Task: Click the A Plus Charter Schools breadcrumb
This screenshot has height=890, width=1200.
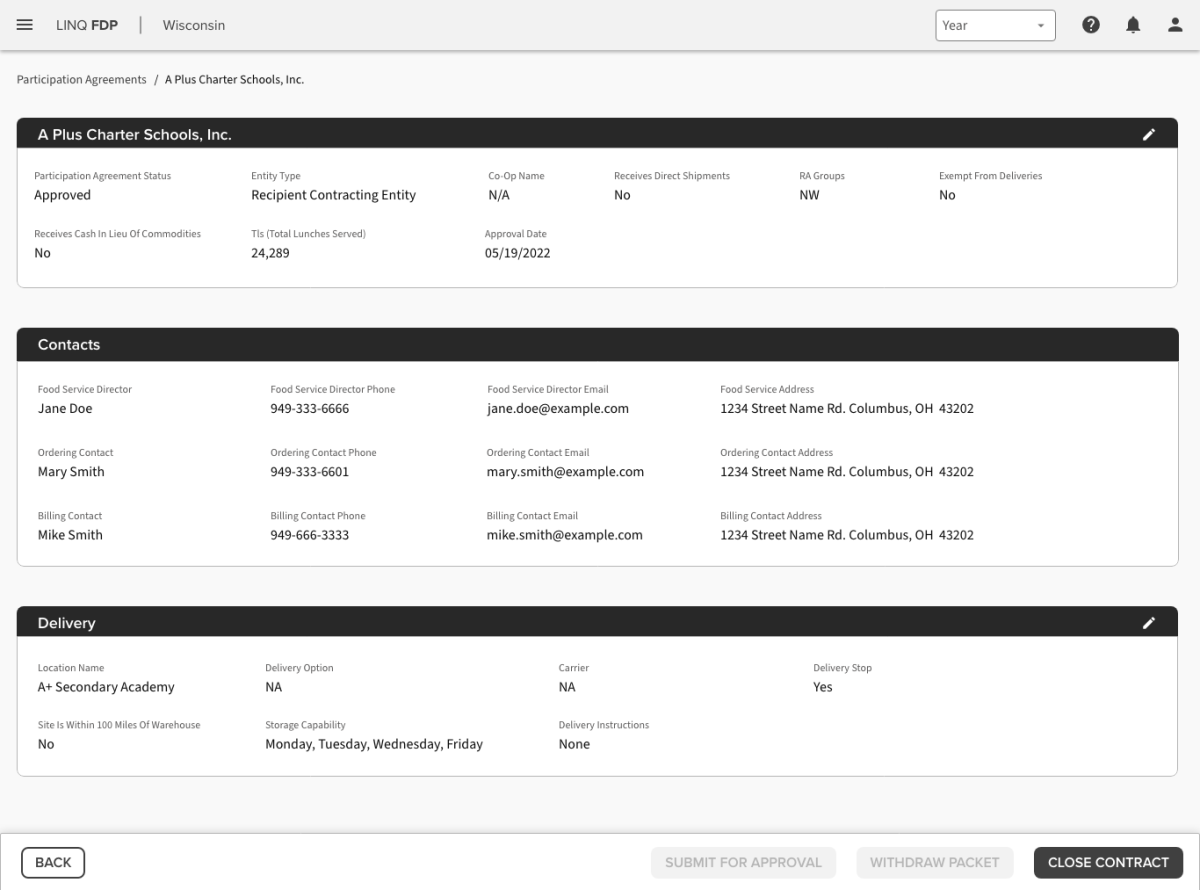Action: click(234, 79)
